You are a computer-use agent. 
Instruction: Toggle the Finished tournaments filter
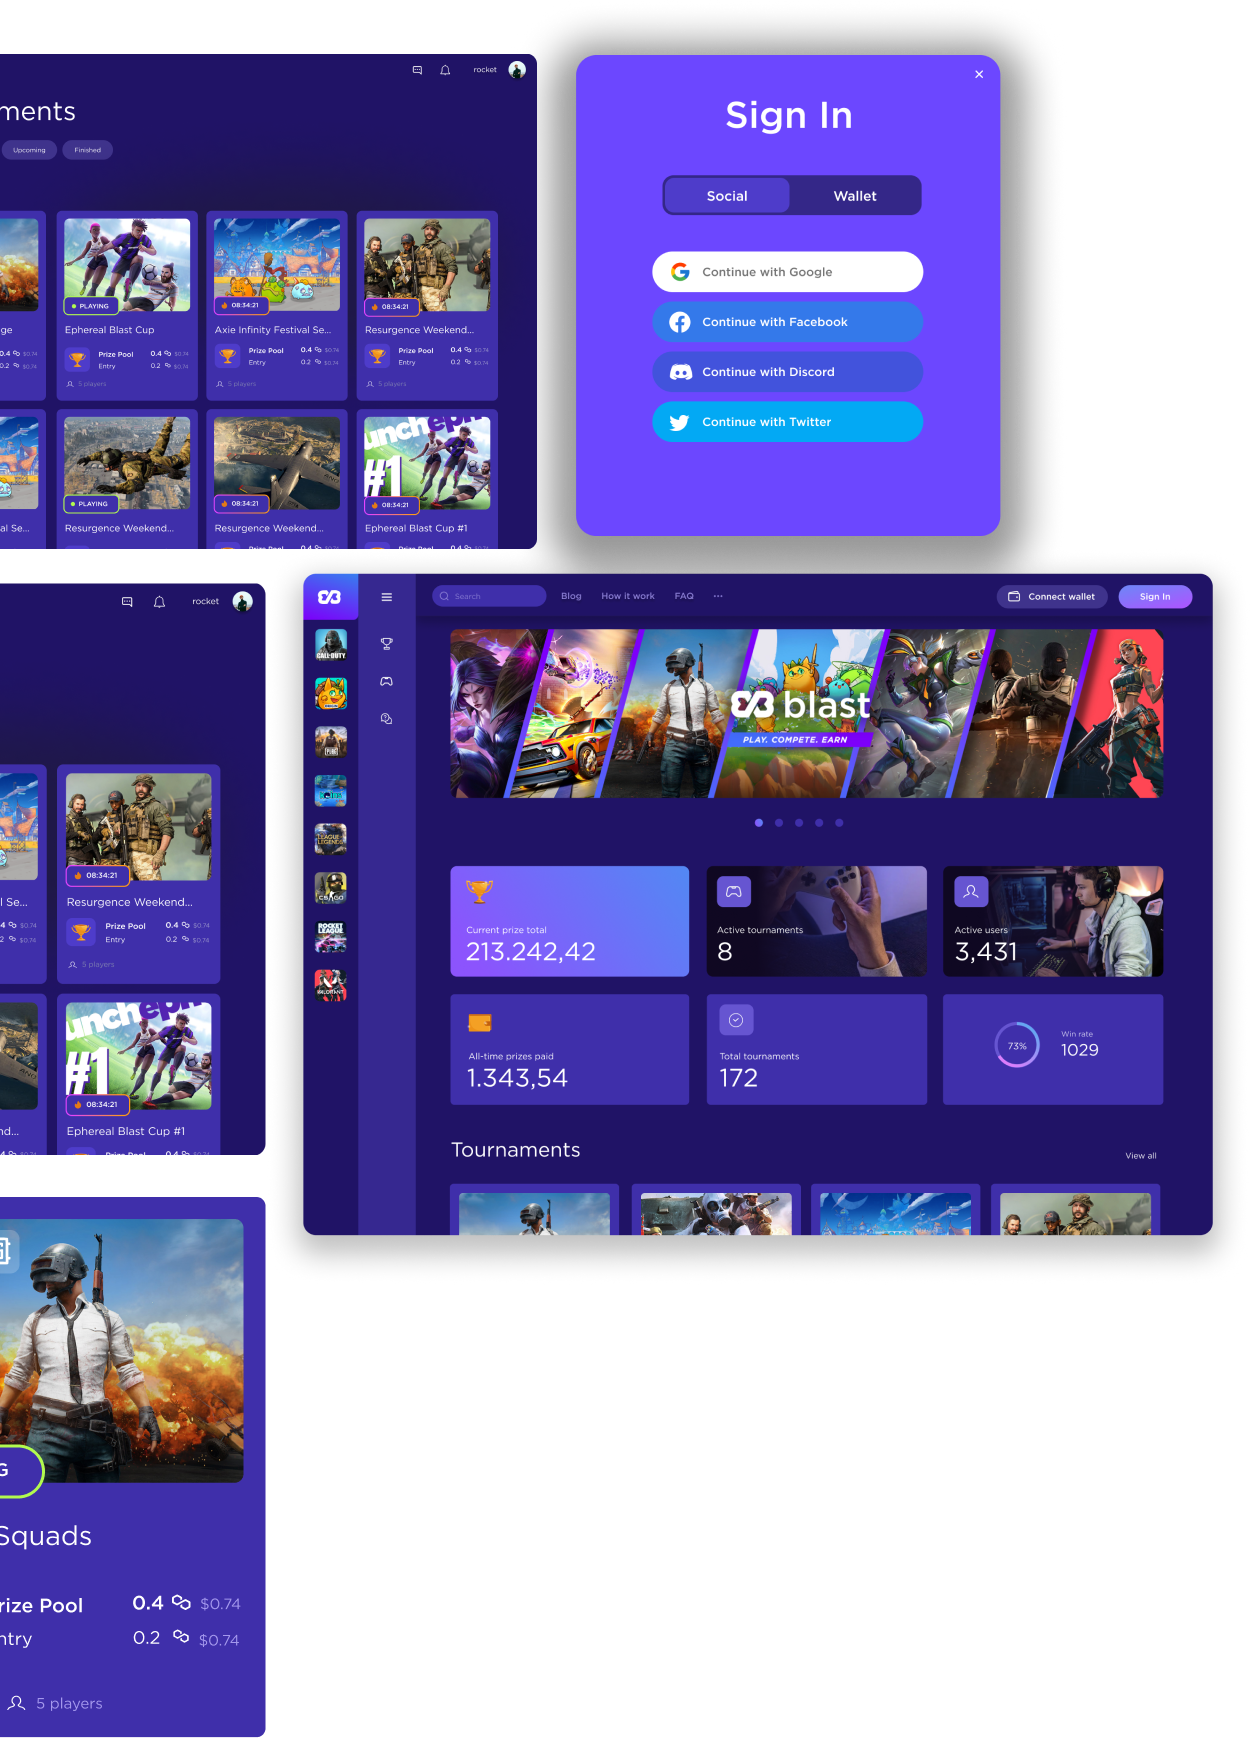click(88, 150)
